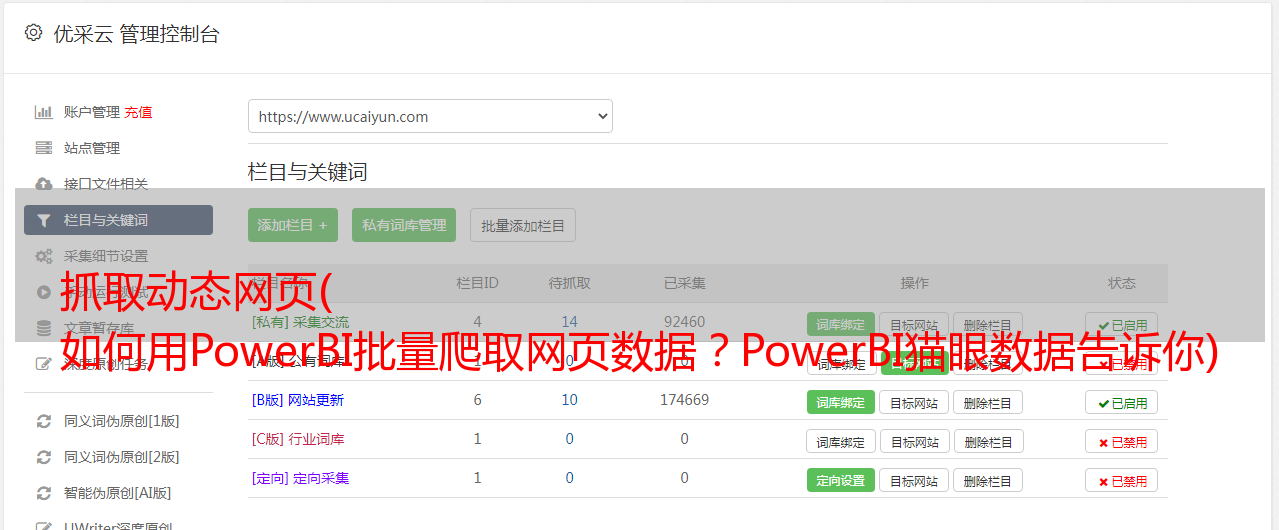
Task: Click 目标网站 in the 行业词库 row
Action: (x=914, y=441)
